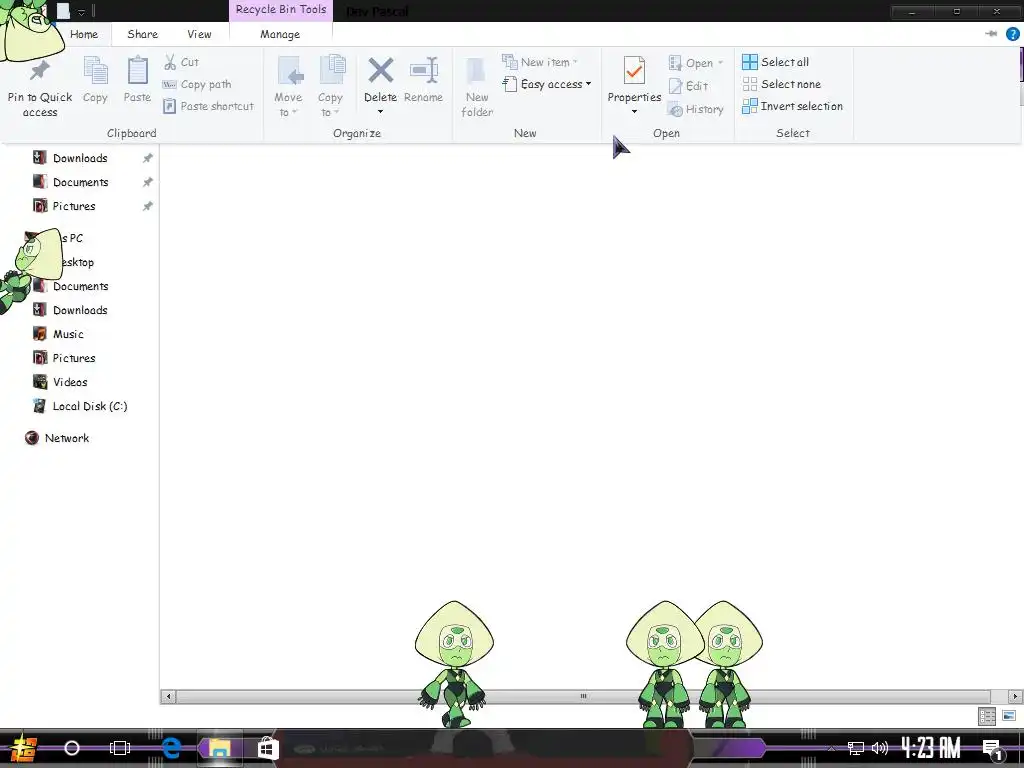Click the Delete X icon
Viewport: 1024px width, 768px height.
(380, 71)
